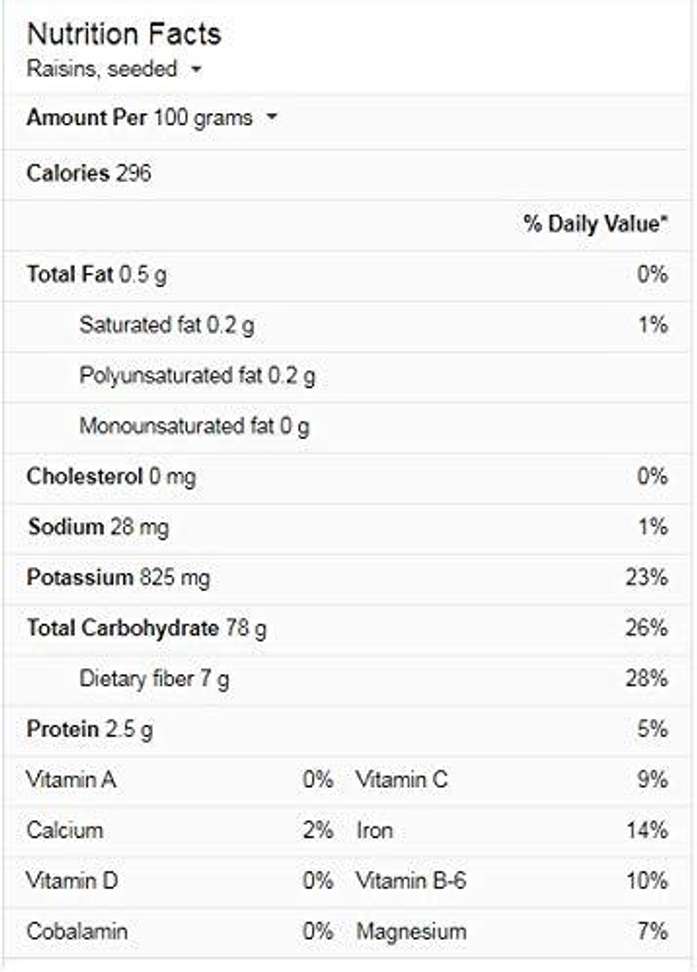This screenshot has width=697, height=972.
Task: Select the Magnesium label
Action: point(411,932)
